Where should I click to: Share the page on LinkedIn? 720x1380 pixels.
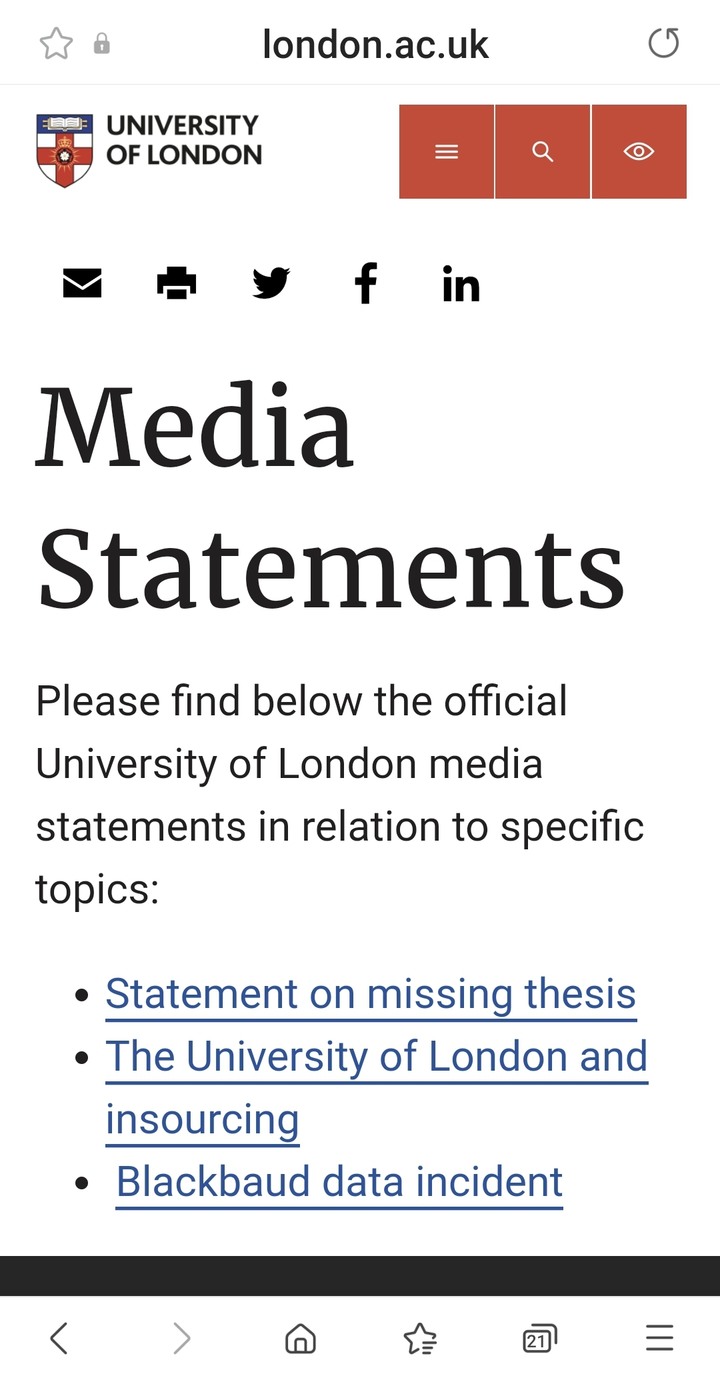461,285
